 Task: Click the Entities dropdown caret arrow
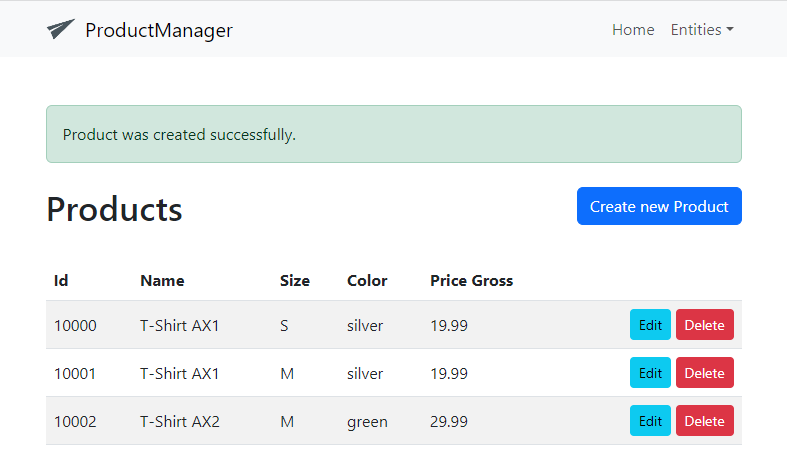[x=730, y=30]
